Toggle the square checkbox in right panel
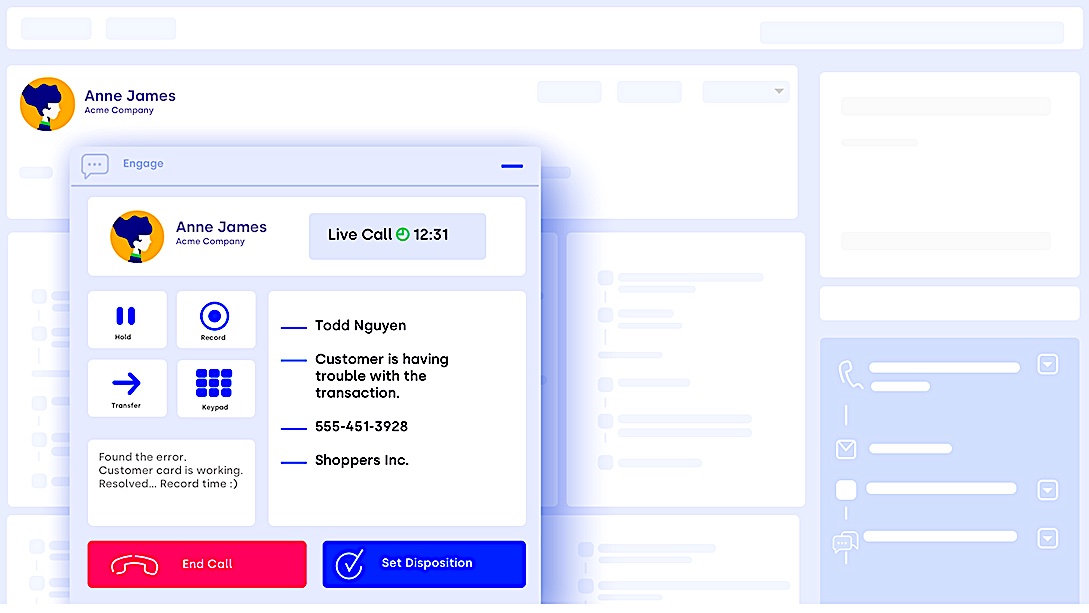The height and width of the screenshot is (613, 1089). click(x=846, y=490)
